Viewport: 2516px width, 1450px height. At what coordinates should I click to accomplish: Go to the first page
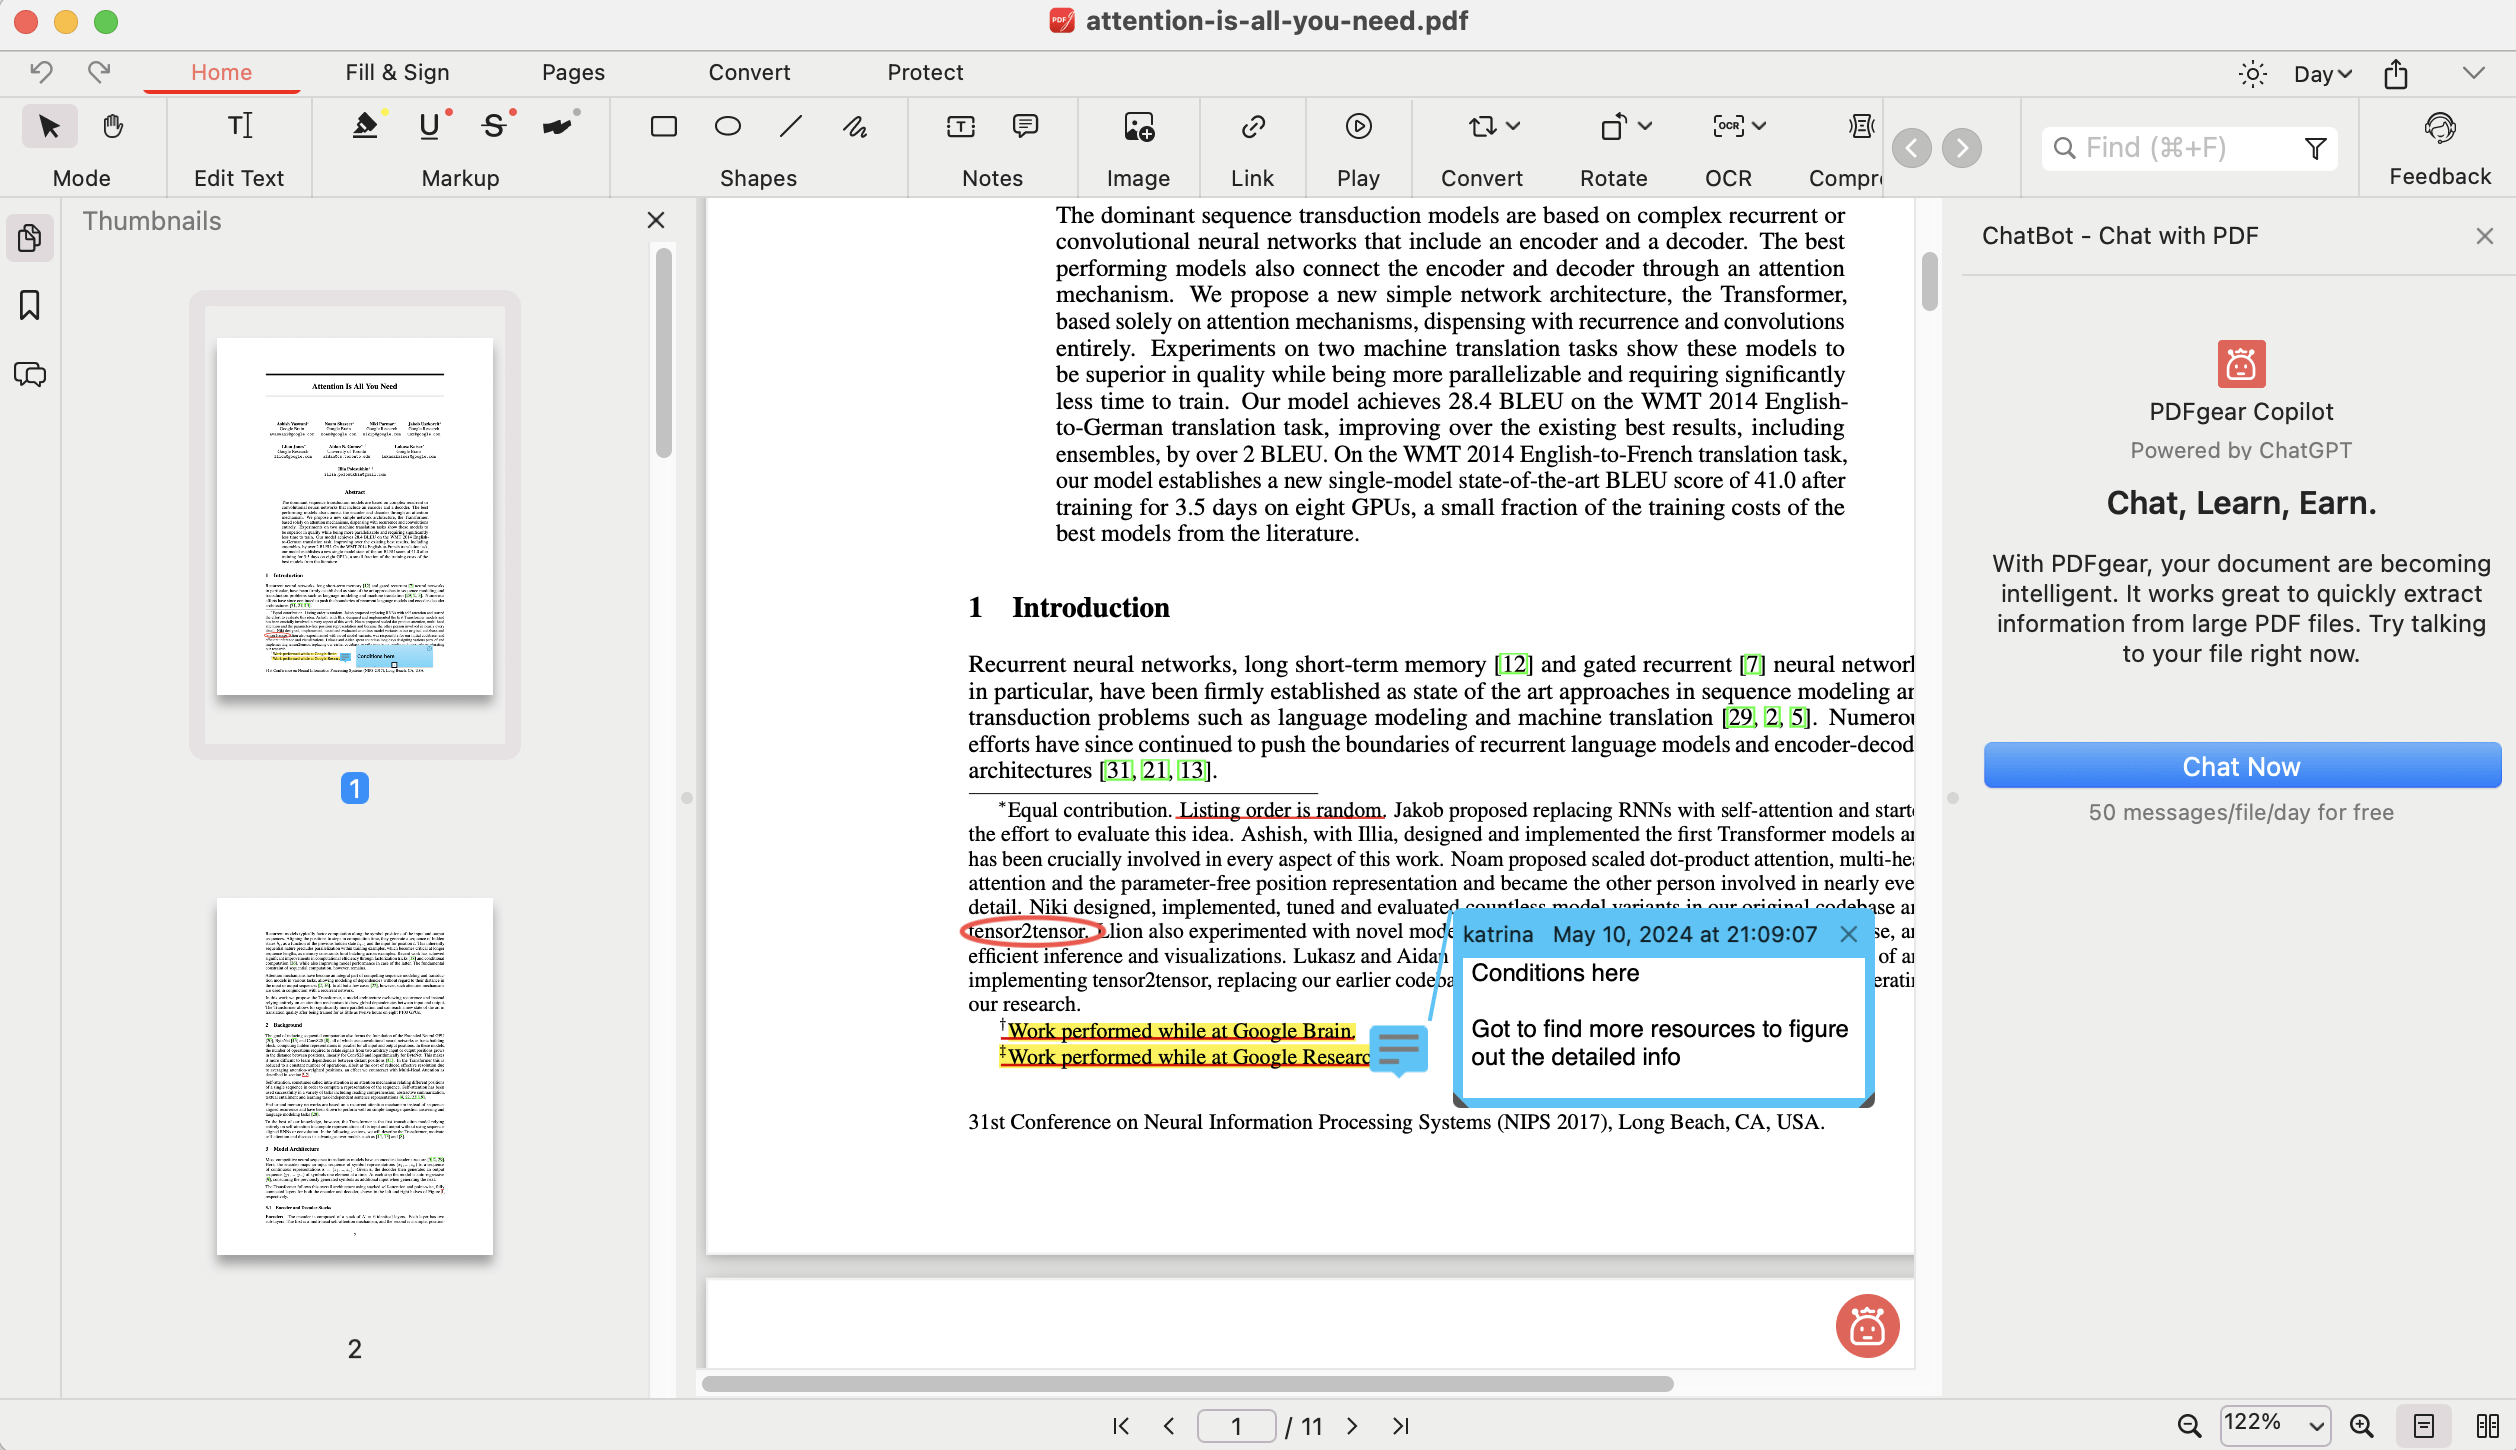pyautogui.click(x=1121, y=1426)
